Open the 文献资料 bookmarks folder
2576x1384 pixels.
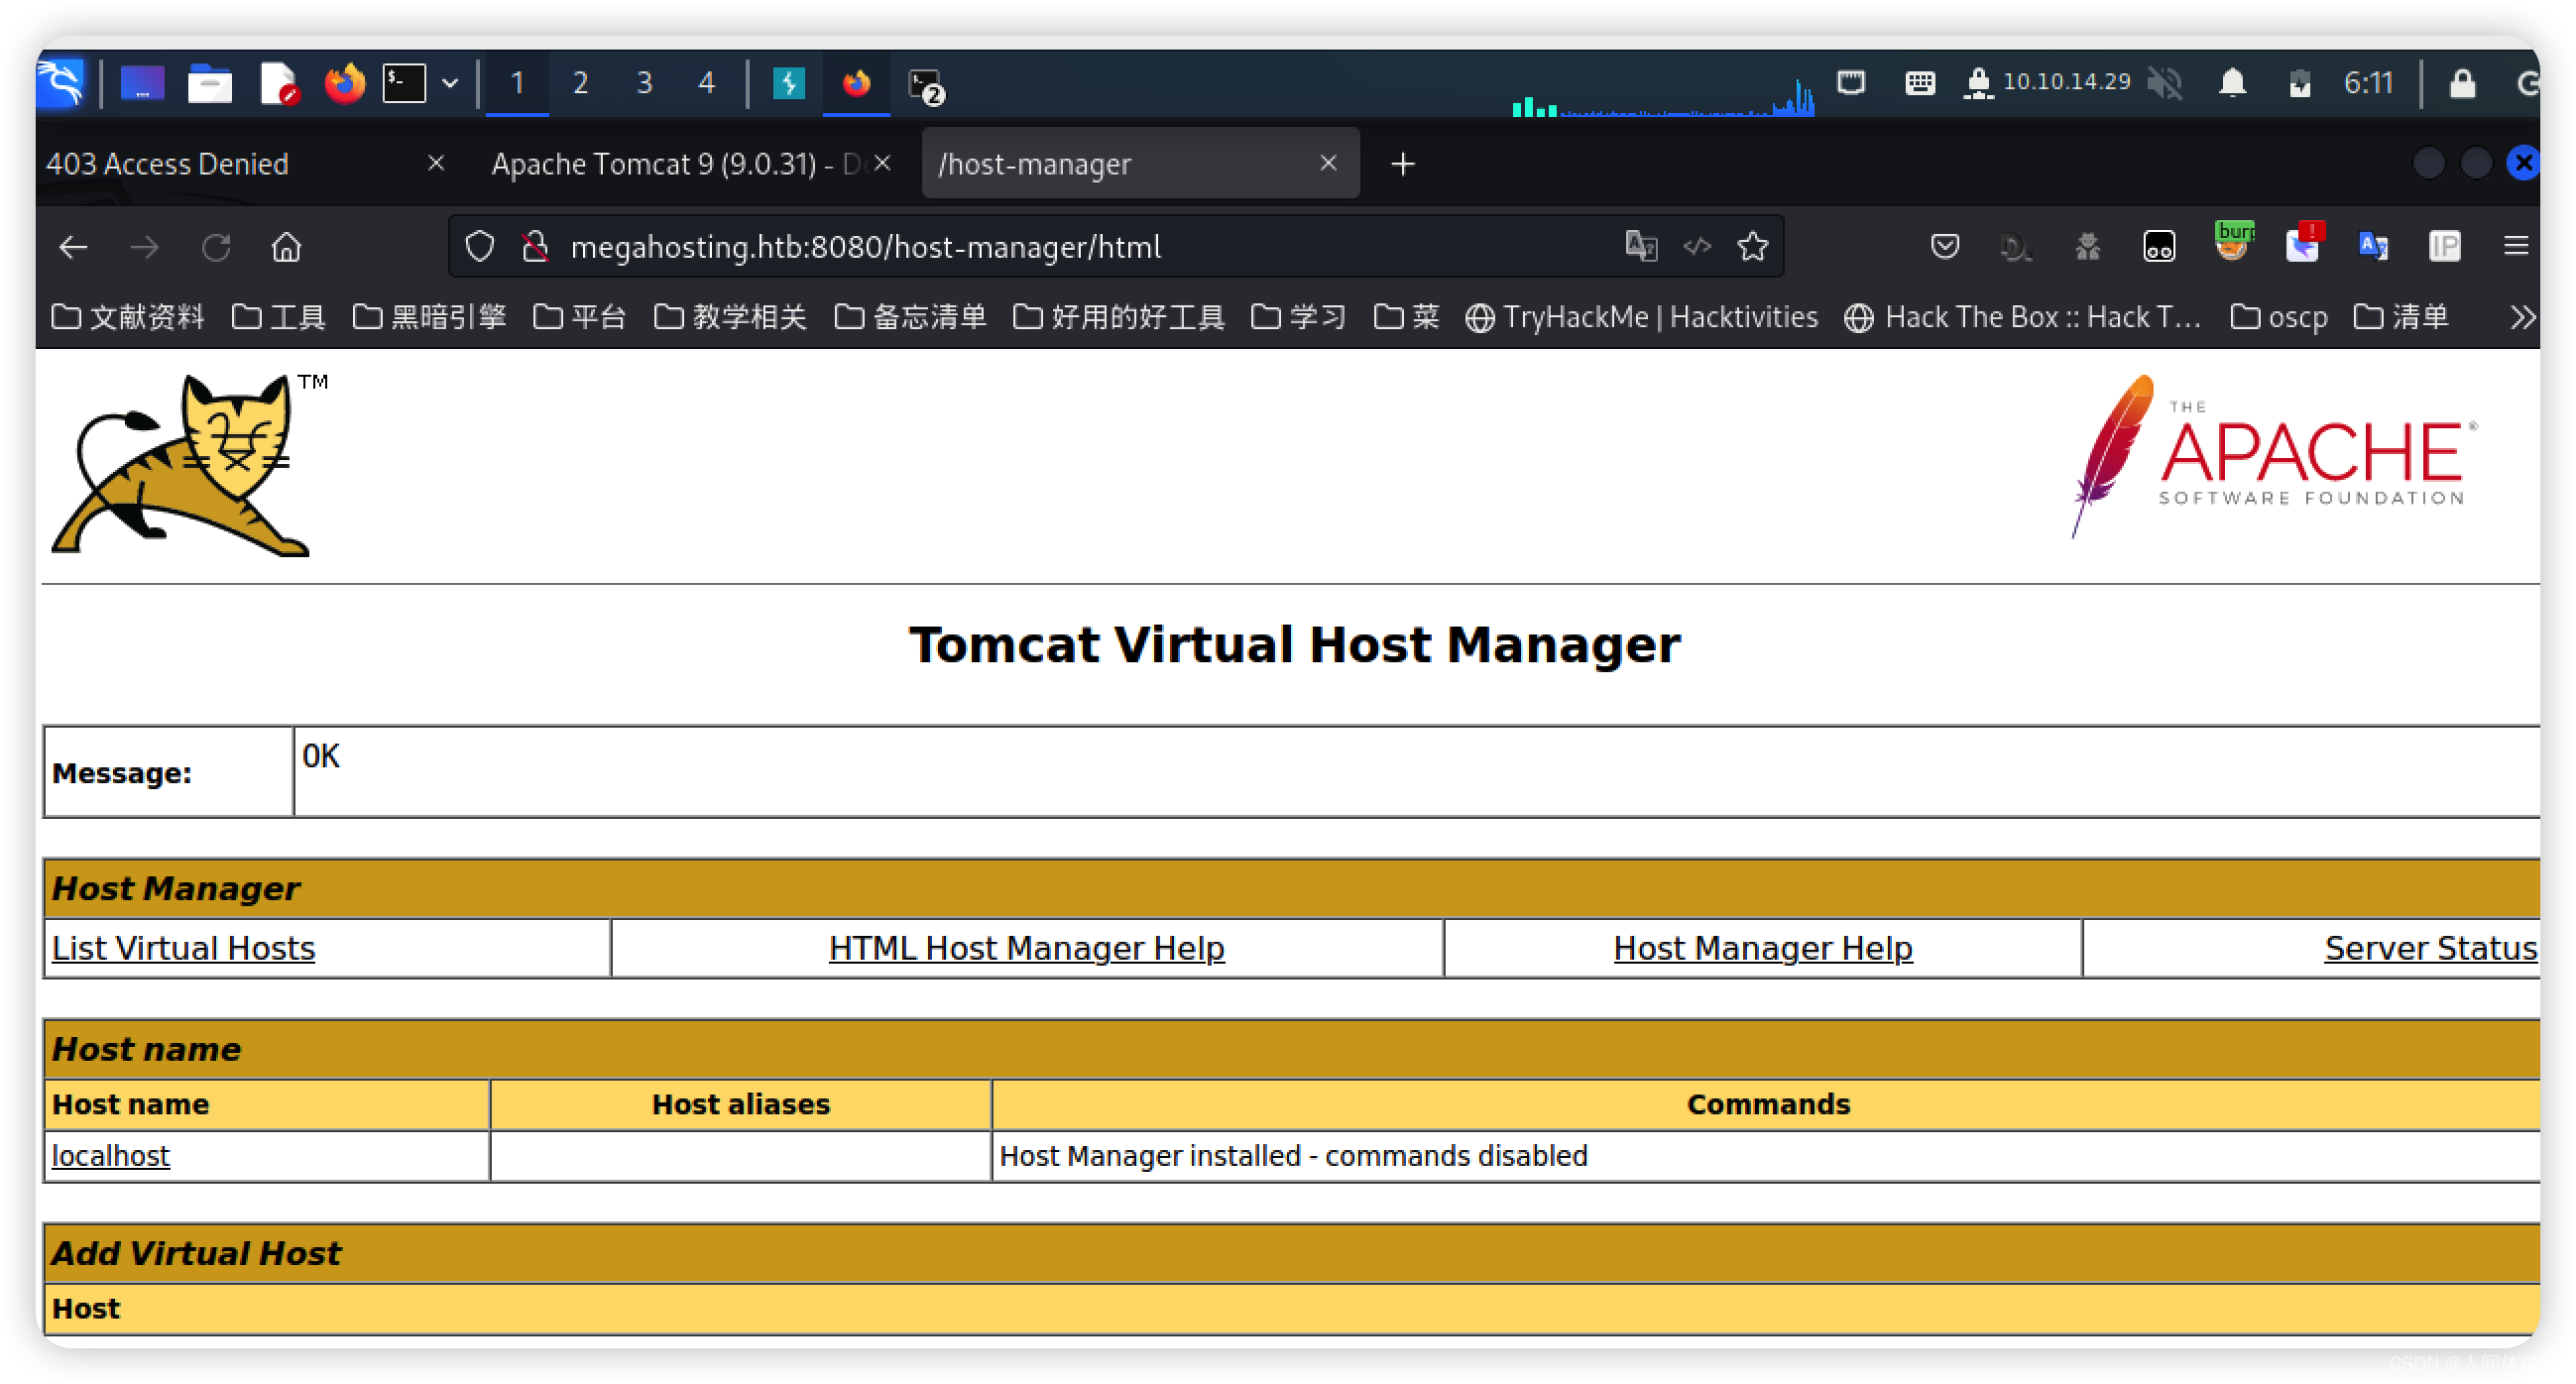128,317
